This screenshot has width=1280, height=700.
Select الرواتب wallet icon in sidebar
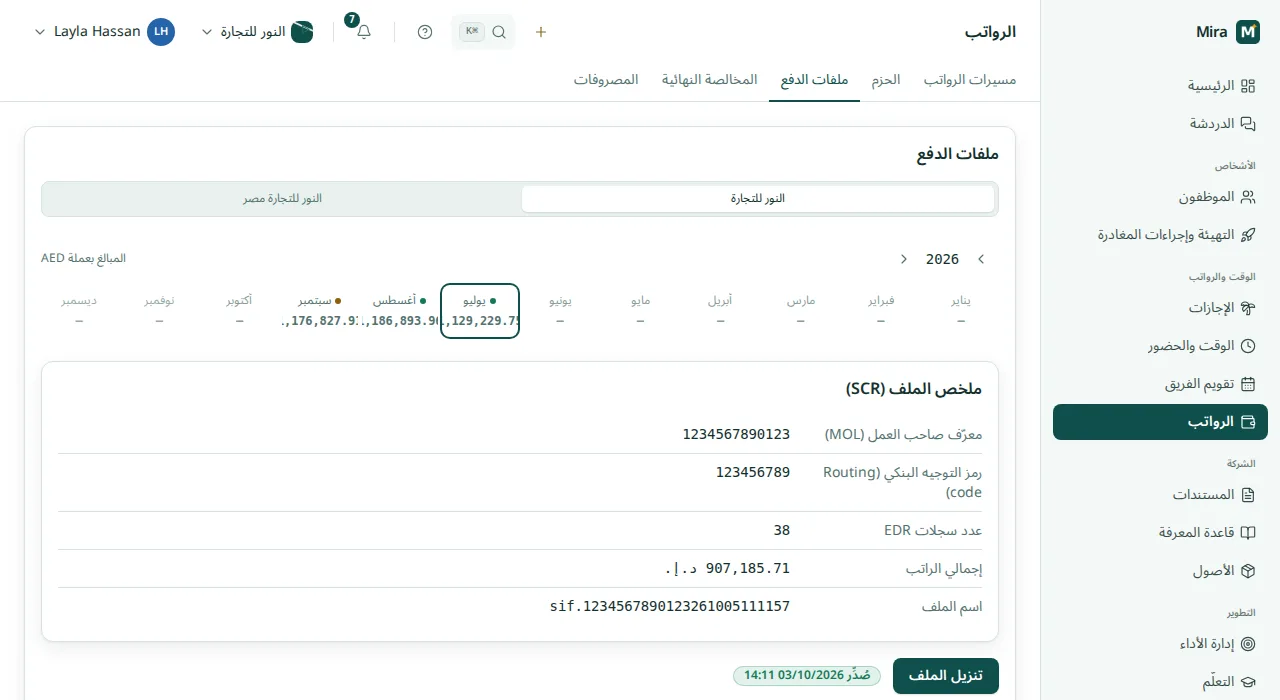(1247, 422)
